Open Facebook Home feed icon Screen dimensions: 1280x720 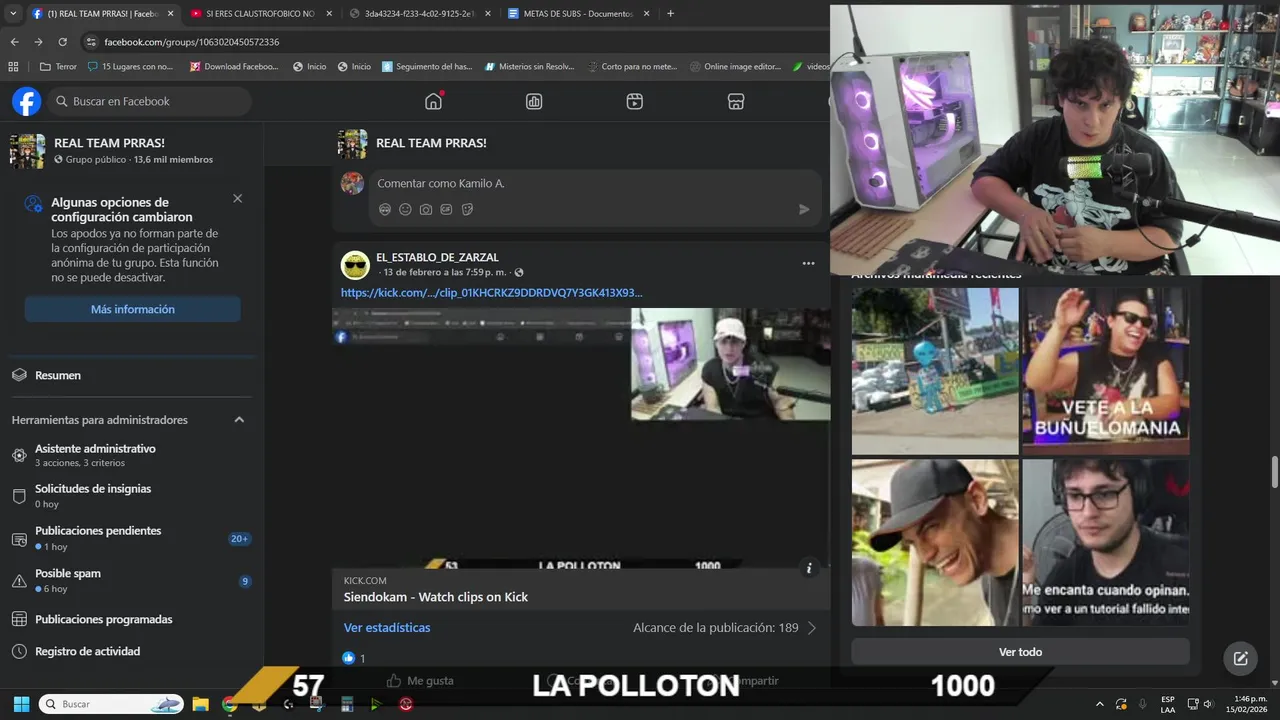[433, 101]
